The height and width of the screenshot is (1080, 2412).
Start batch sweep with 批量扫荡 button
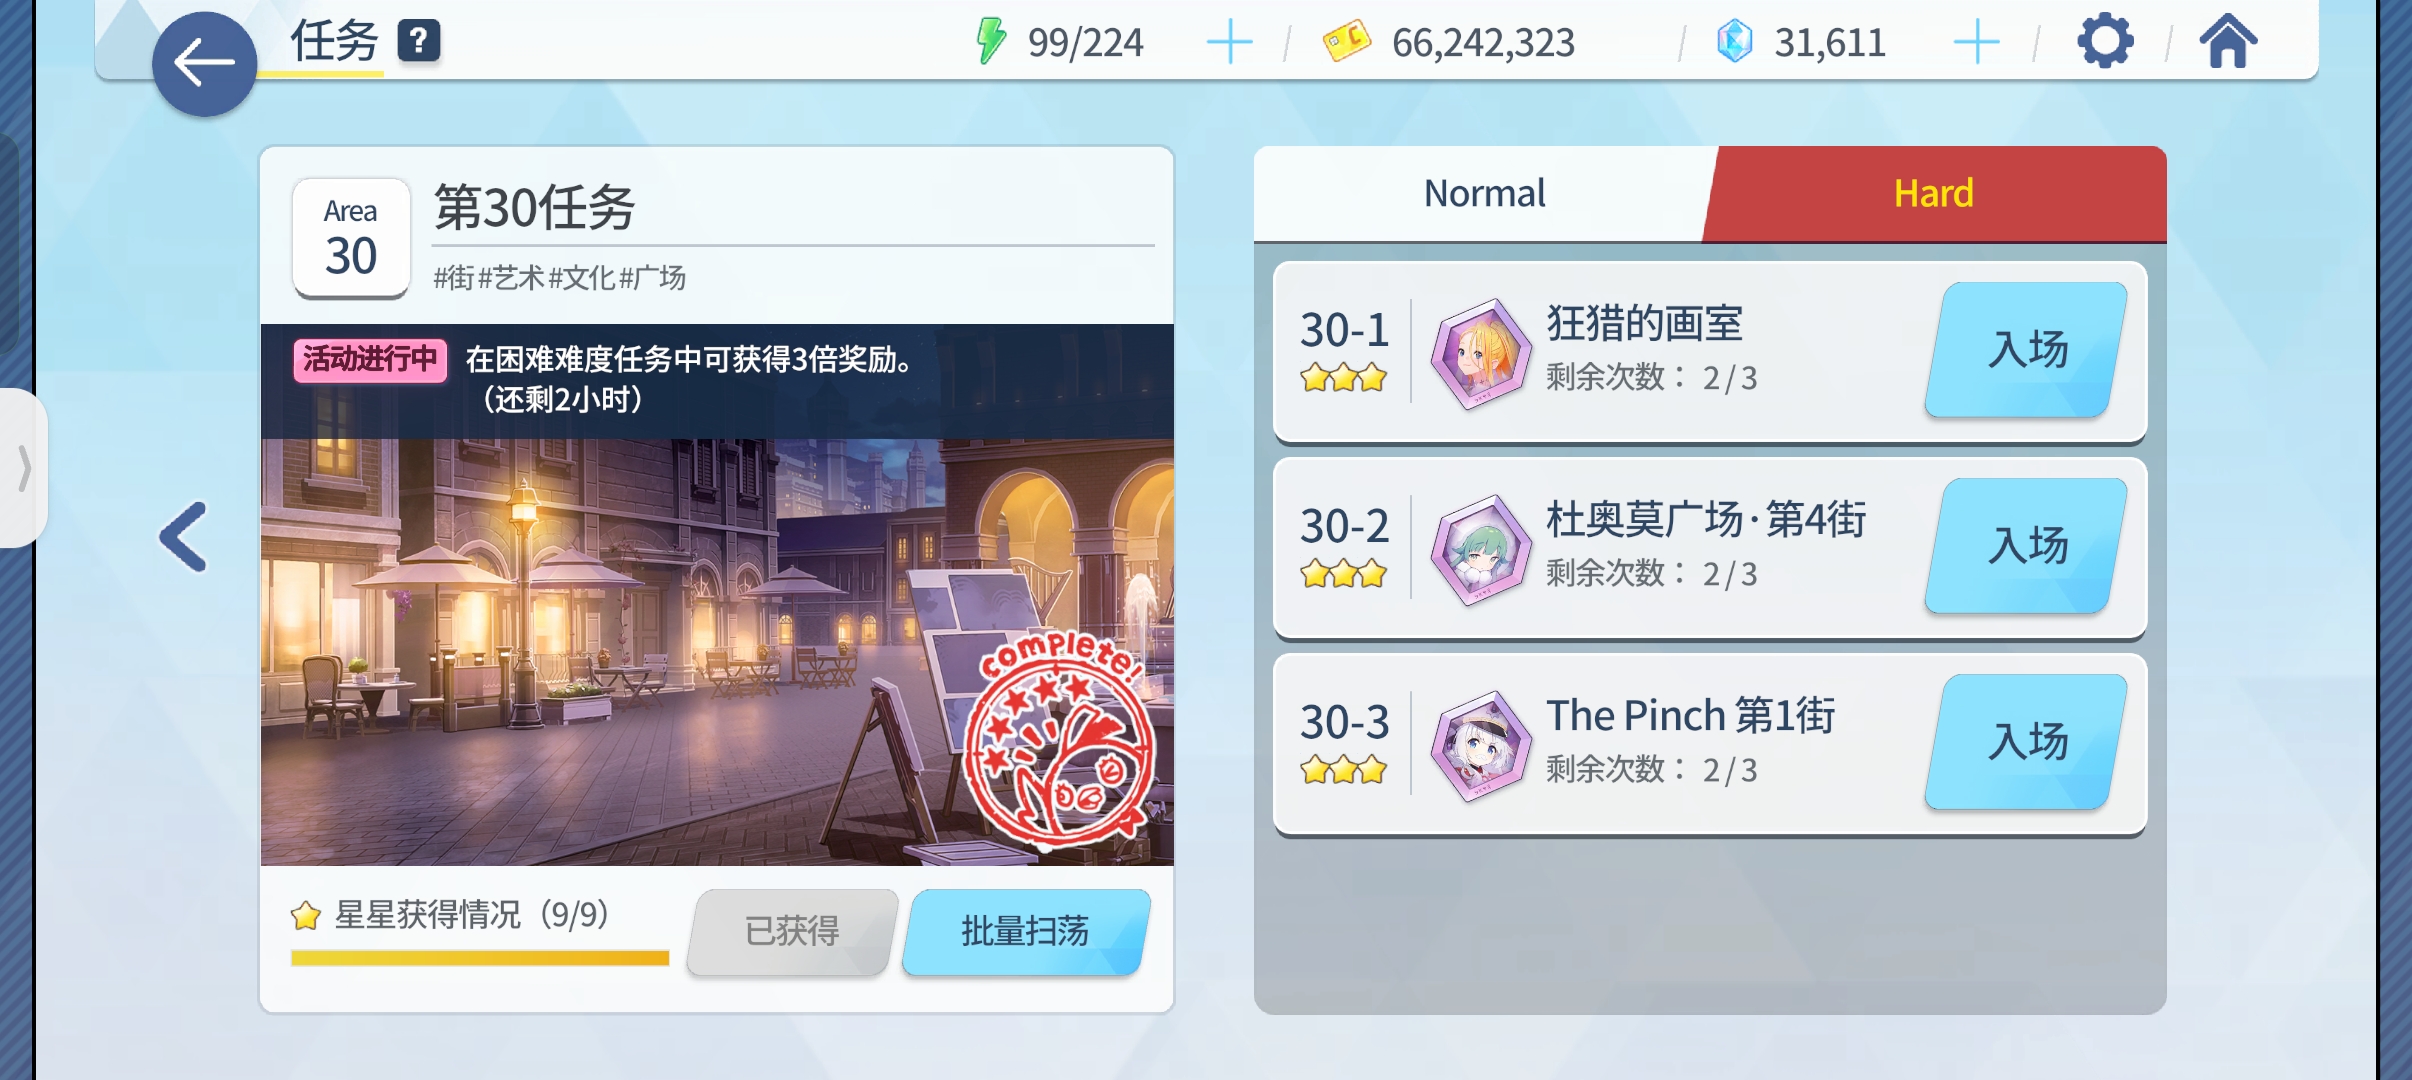(x=1026, y=931)
